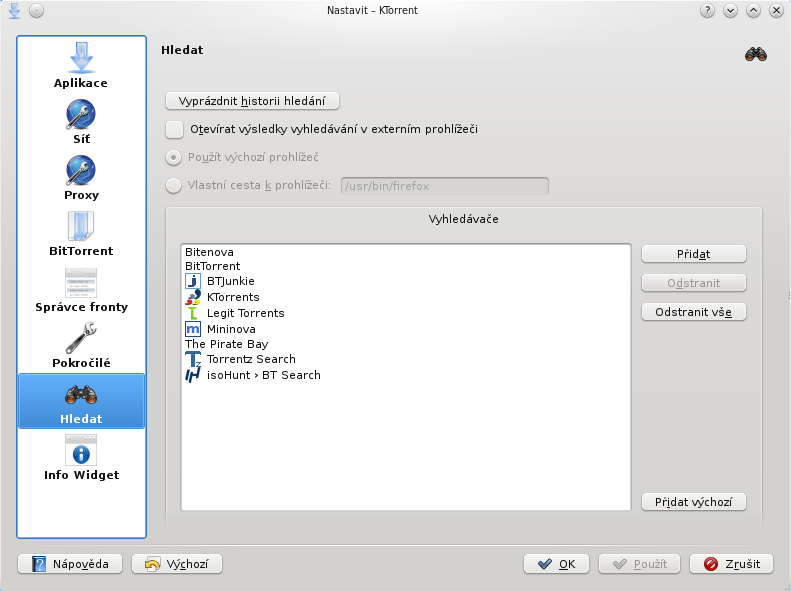Click the Vyhledávače group title
Image resolution: width=791 pixels, height=591 pixels.
click(x=464, y=219)
